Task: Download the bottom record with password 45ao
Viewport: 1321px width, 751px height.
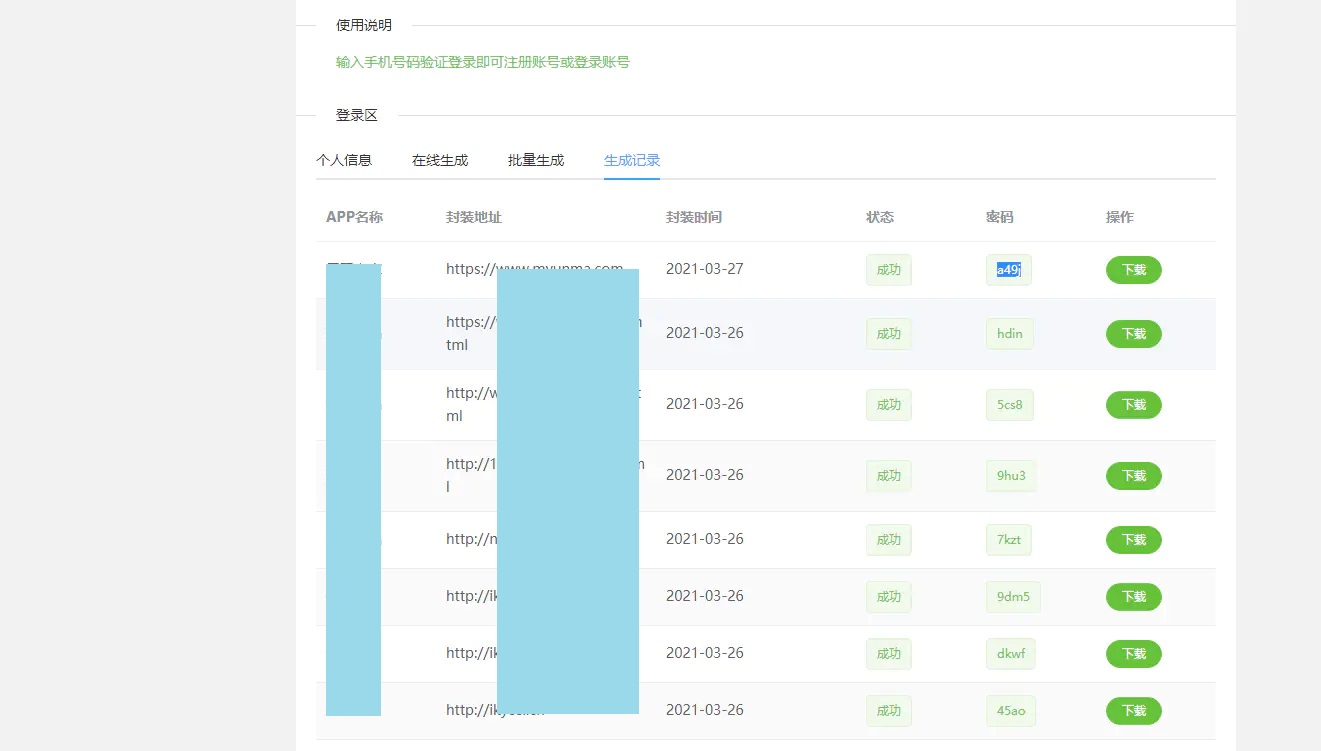Action: tap(1133, 710)
